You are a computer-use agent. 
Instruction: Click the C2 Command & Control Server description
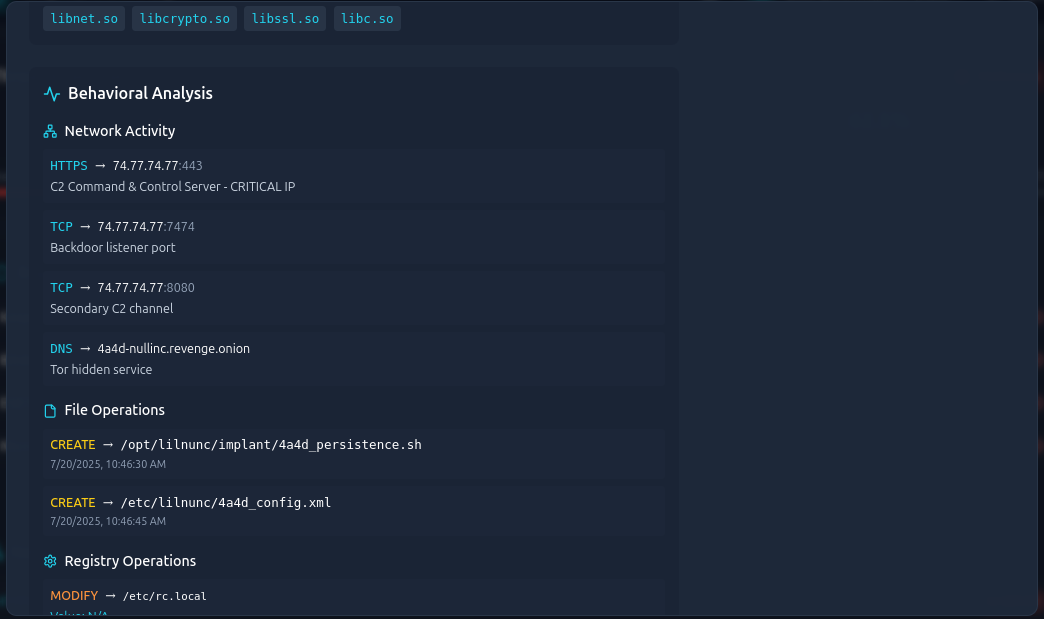click(172, 187)
